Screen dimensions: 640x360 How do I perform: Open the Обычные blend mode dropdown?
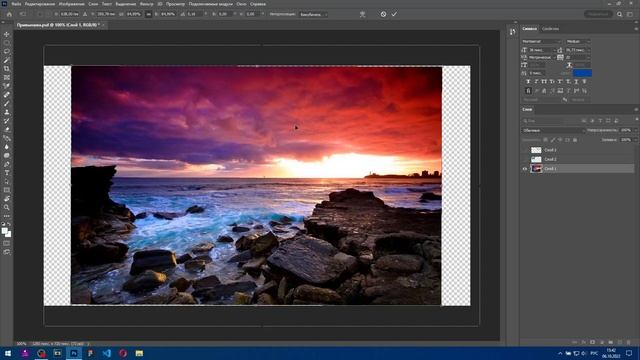(x=553, y=130)
